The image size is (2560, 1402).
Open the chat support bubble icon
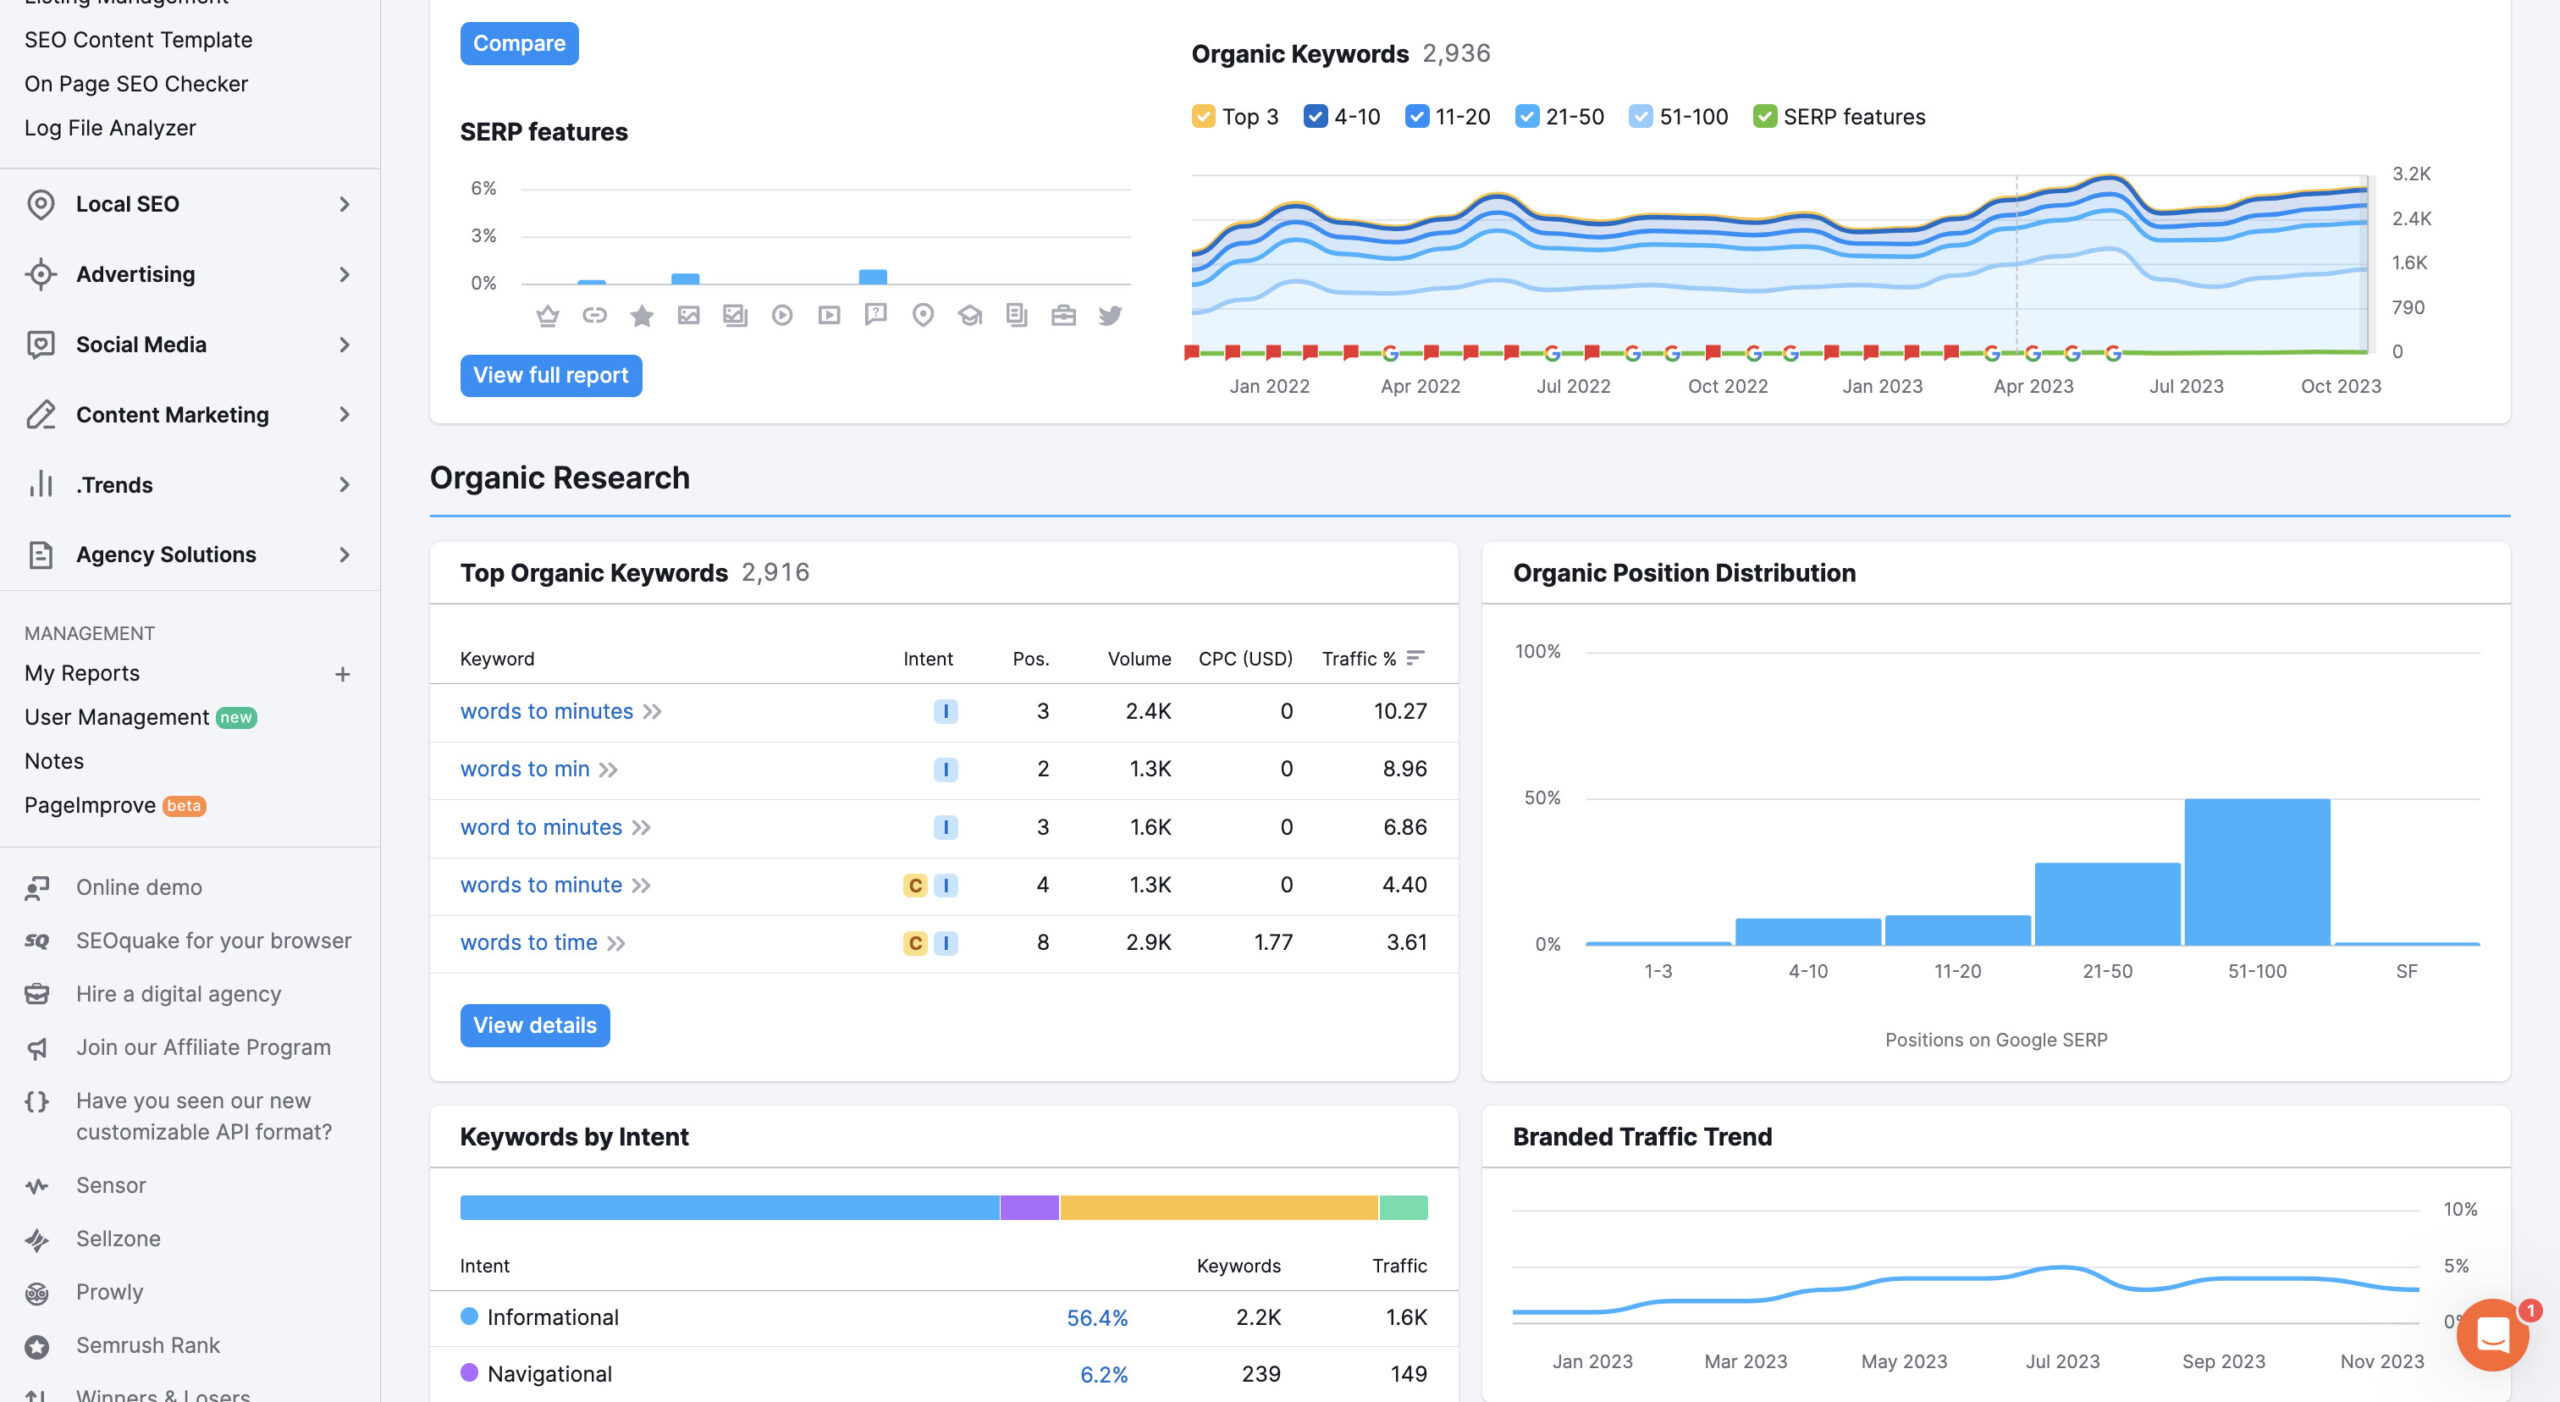click(2492, 1334)
